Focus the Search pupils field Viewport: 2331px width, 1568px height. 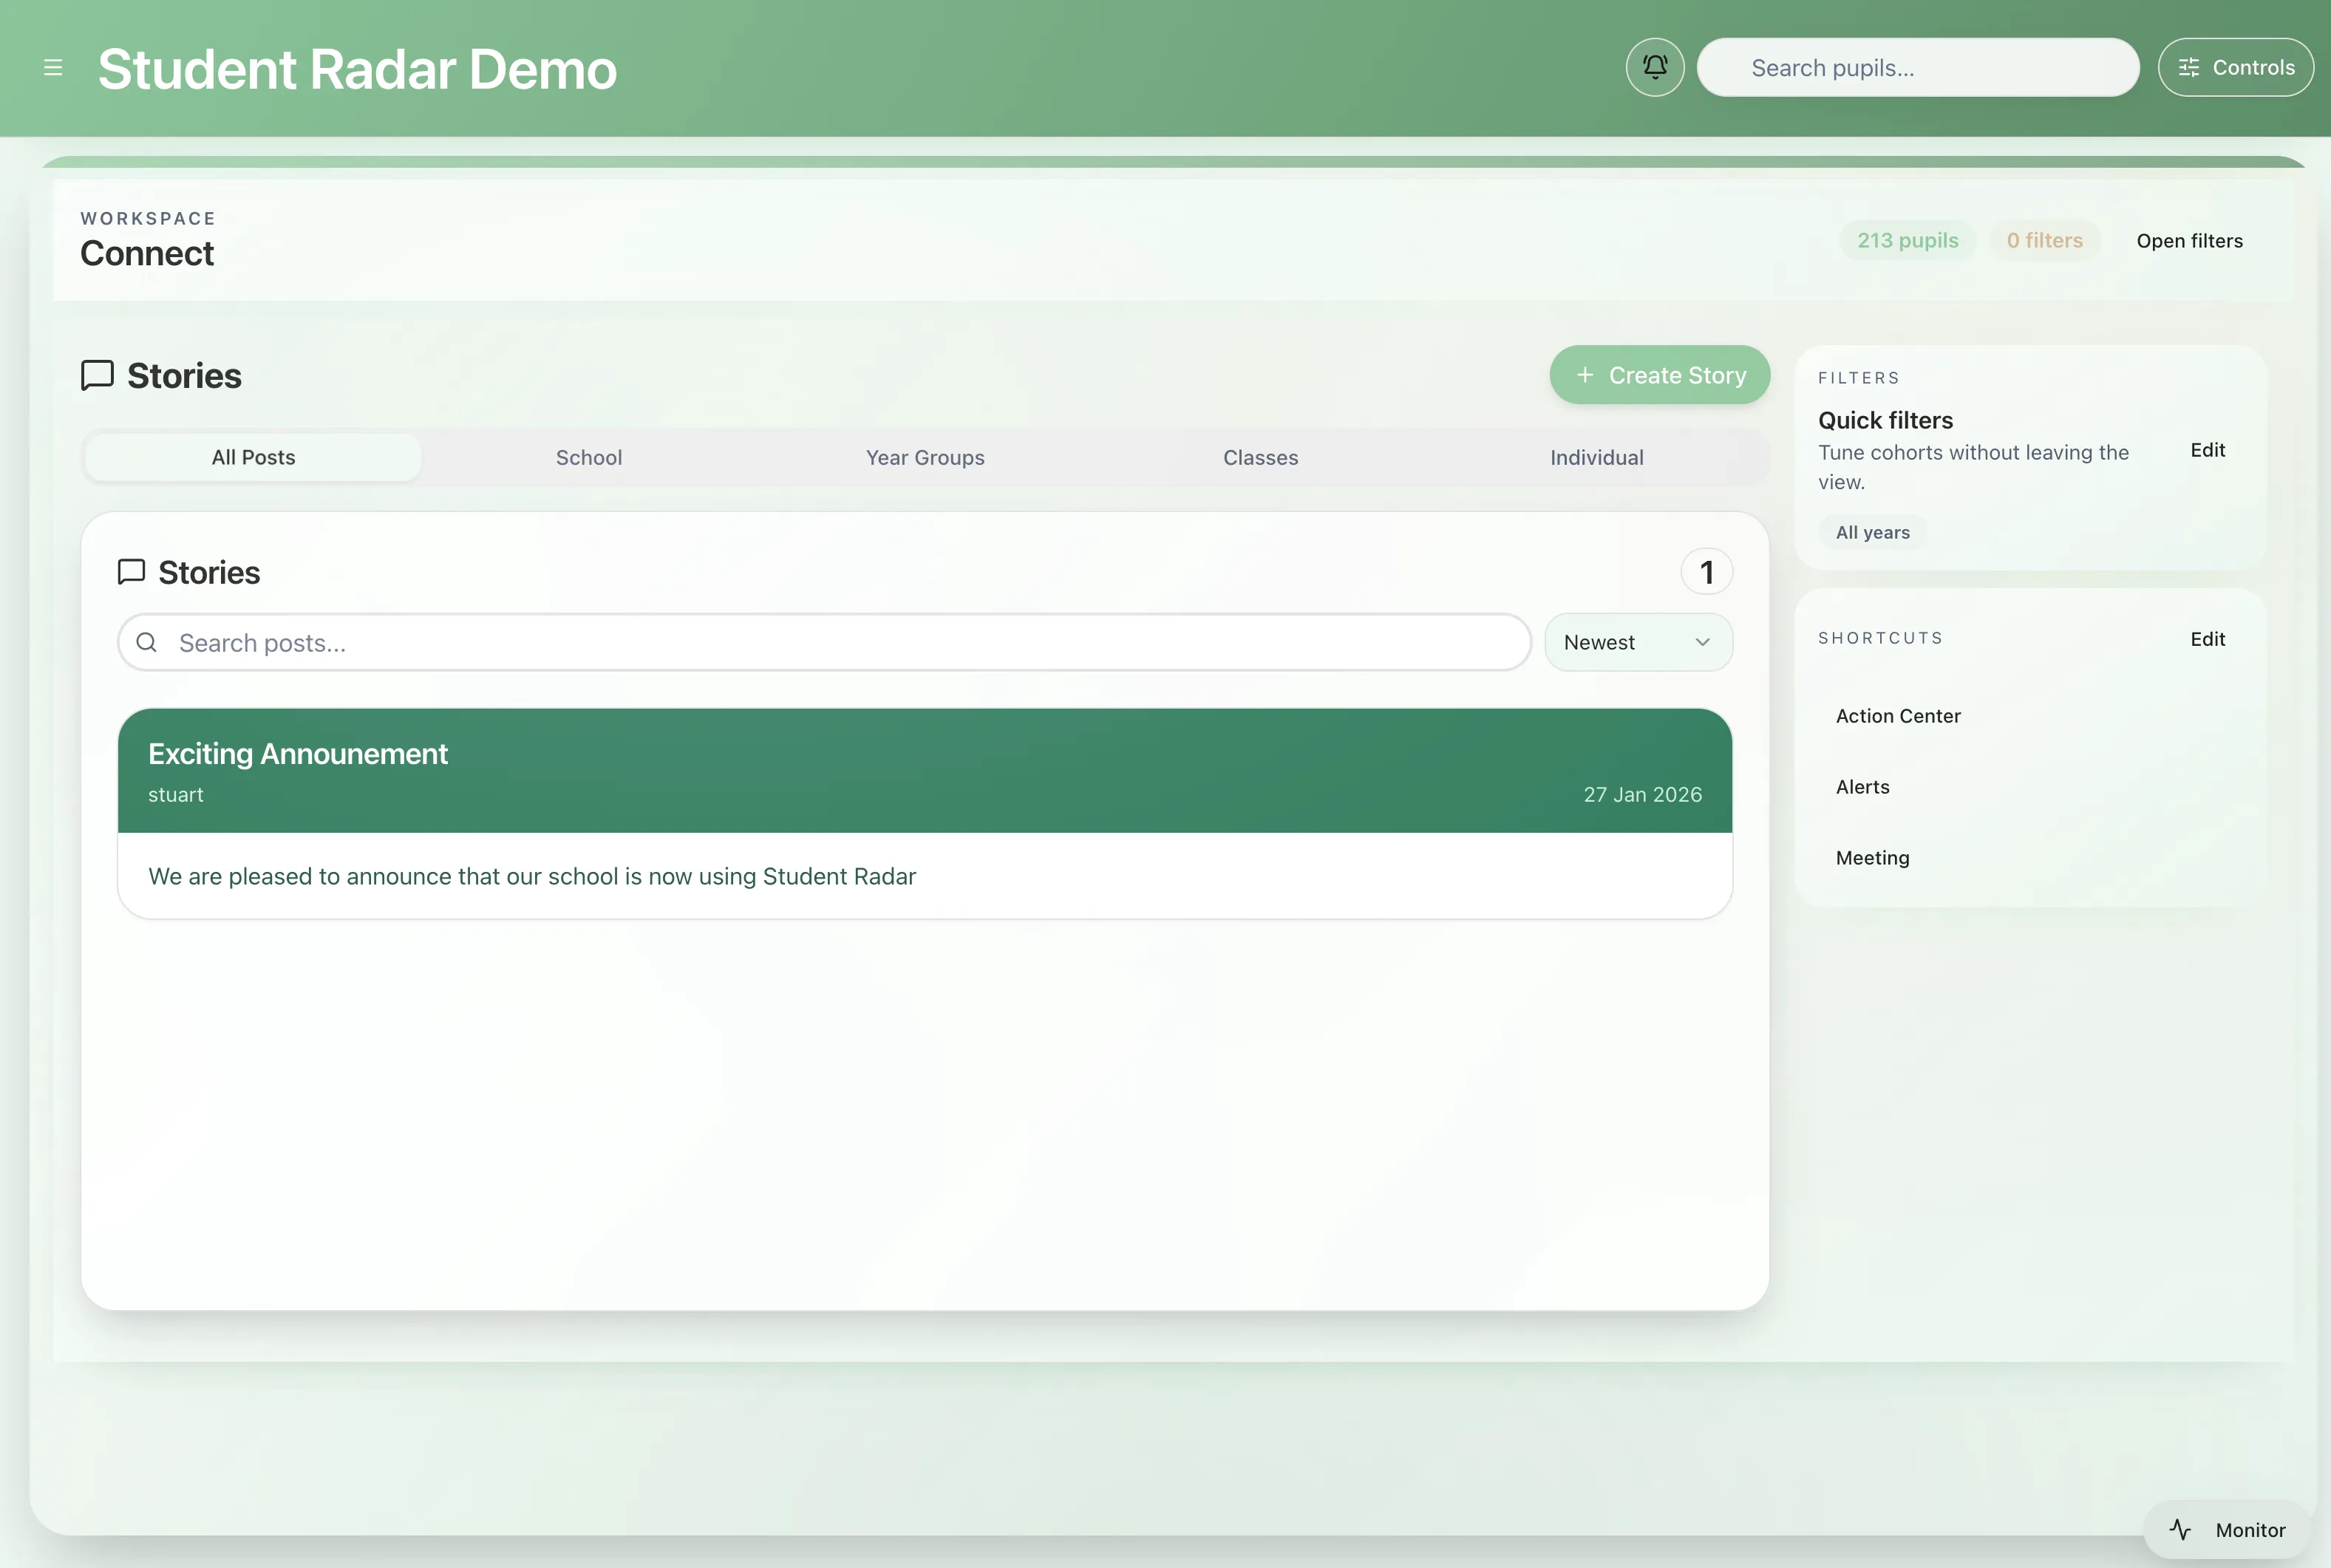click(1918, 68)
